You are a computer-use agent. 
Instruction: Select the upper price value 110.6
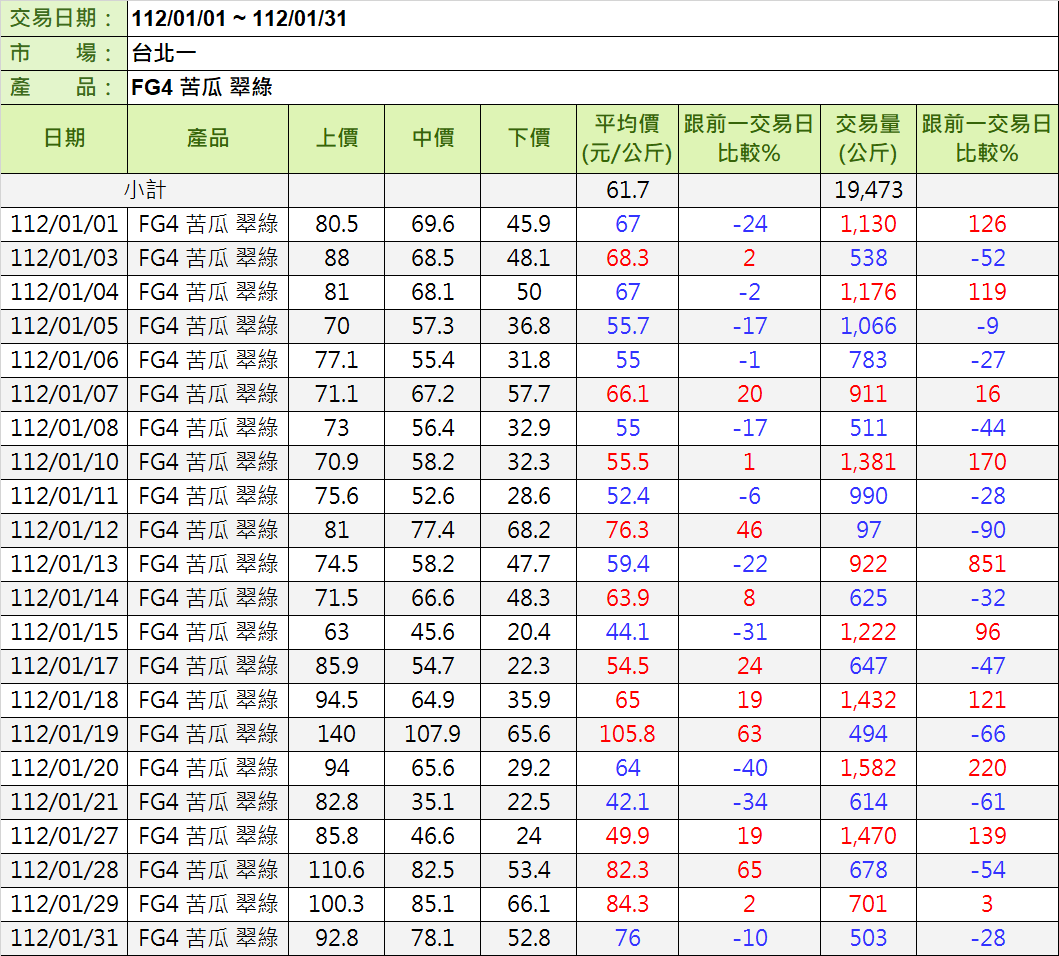(337, 870)
